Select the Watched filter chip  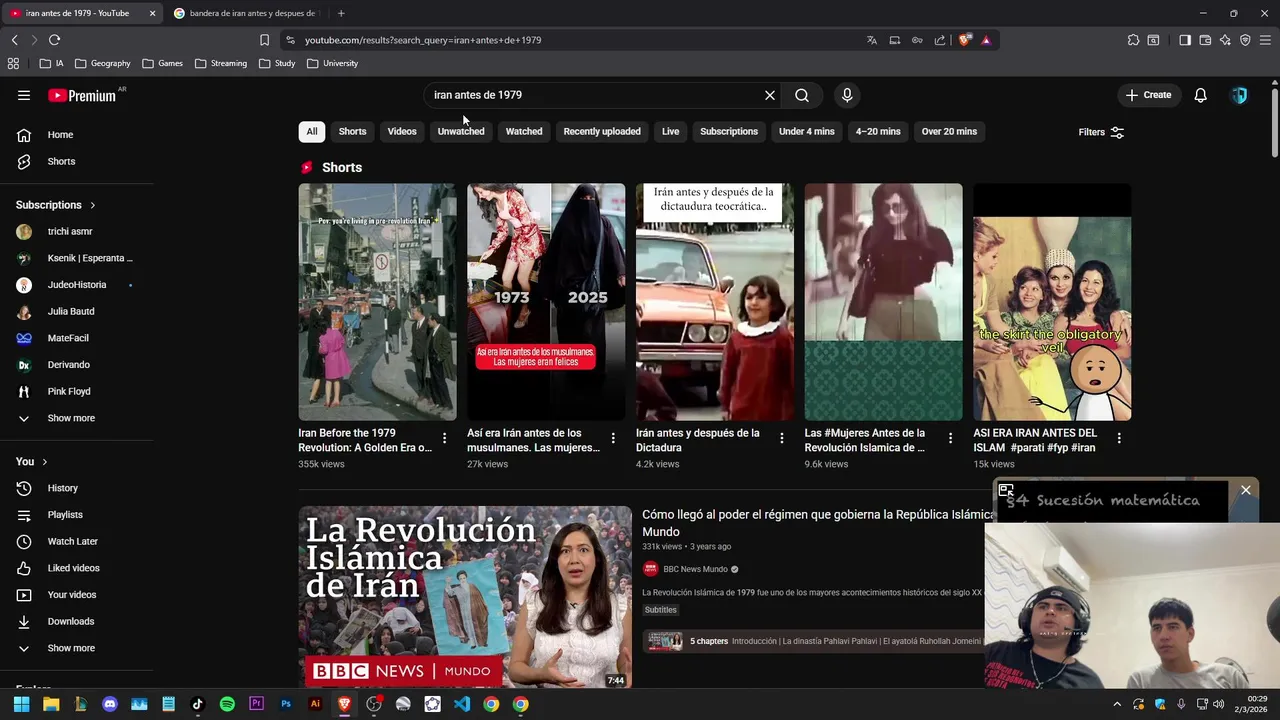524,131
